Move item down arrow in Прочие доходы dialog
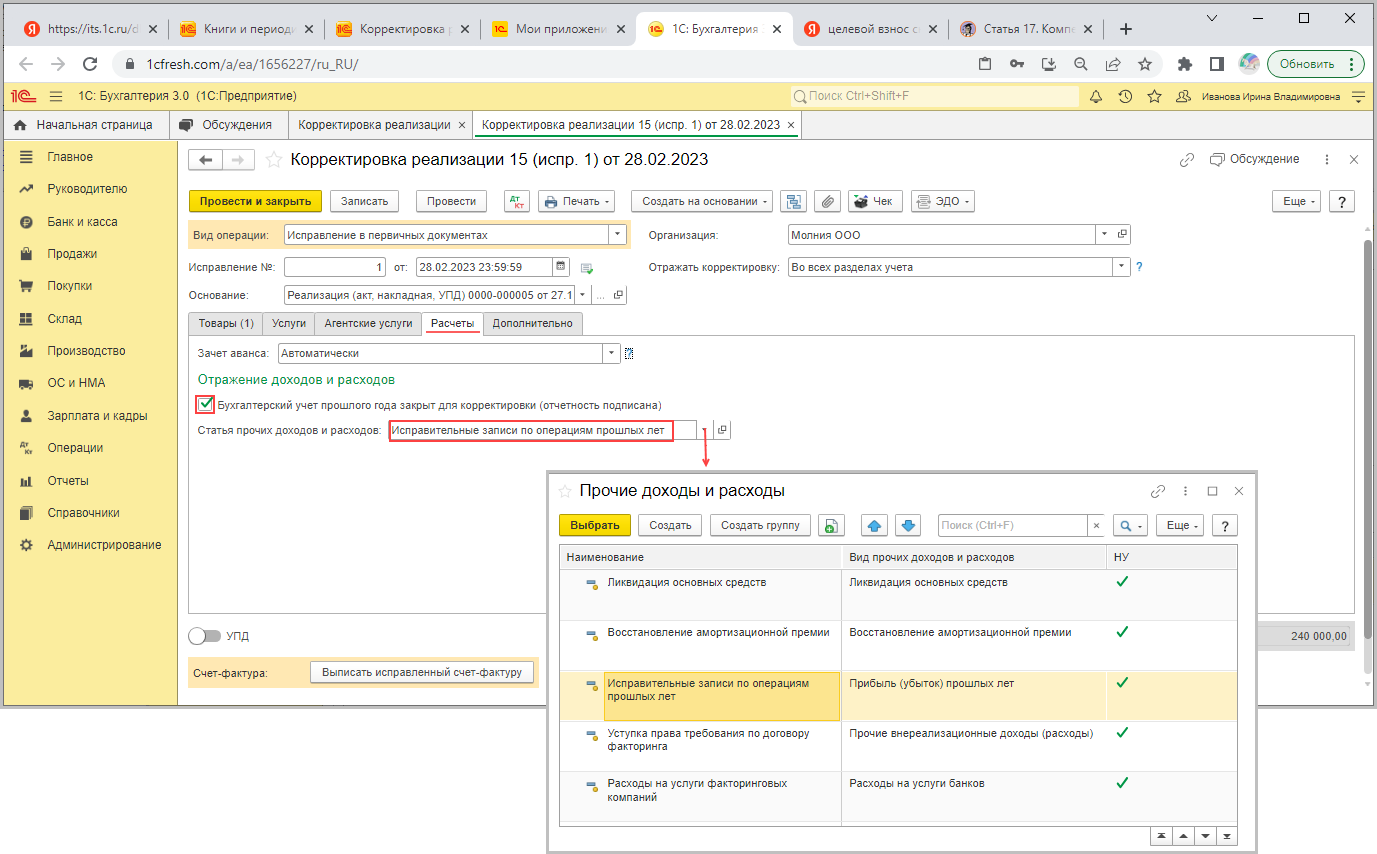 (908, 525)
